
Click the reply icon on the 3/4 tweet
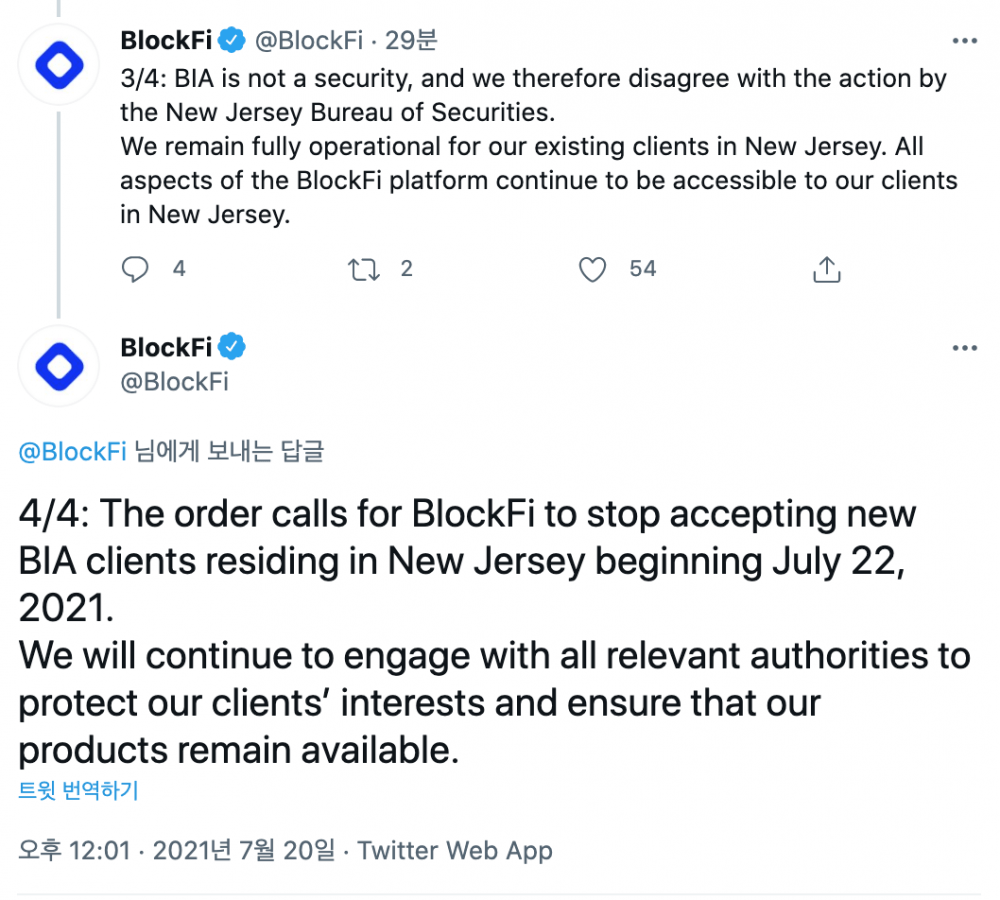tap(135, 269)
